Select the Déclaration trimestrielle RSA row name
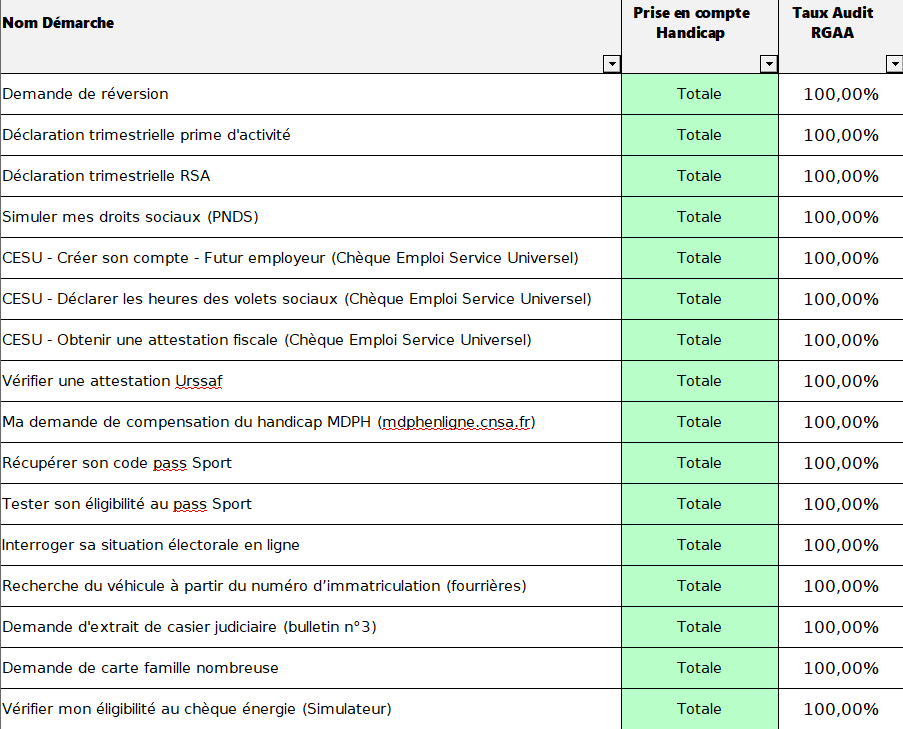The width and height of the screenshot is (903, 729). coord(107,176)
